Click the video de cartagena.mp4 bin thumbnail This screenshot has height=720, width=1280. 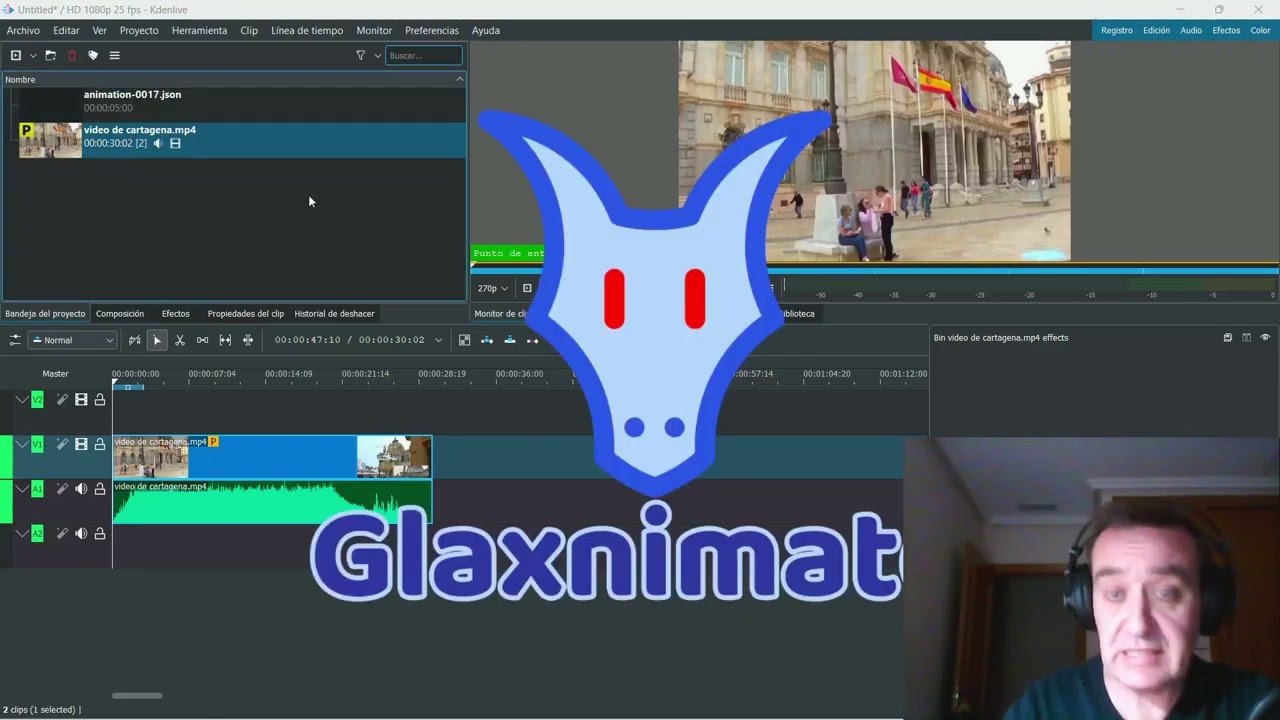50,140
